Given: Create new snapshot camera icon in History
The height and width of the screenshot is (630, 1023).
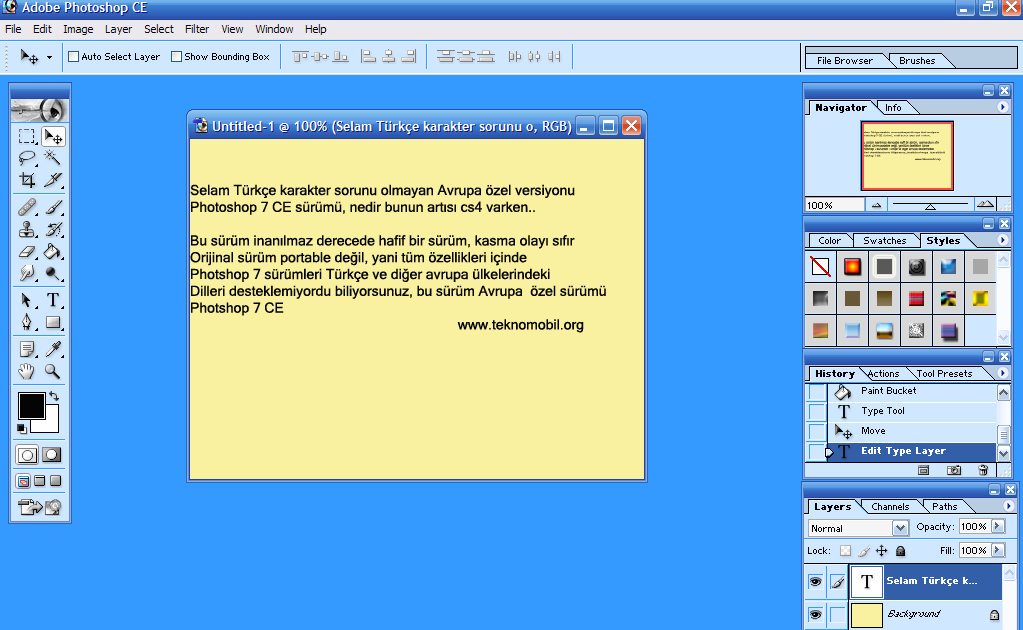Looking at the screenshot, I should (x=954, y=470).
